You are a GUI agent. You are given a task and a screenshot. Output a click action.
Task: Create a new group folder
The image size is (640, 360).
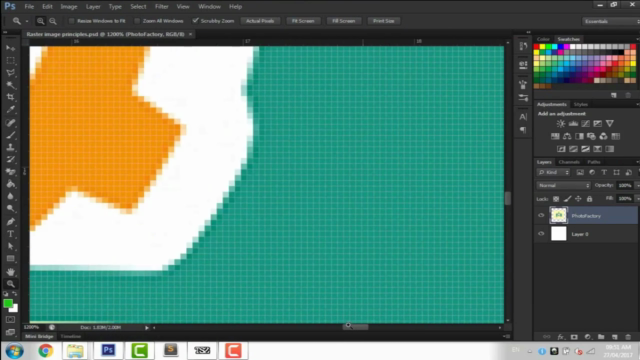pos(601,337)
